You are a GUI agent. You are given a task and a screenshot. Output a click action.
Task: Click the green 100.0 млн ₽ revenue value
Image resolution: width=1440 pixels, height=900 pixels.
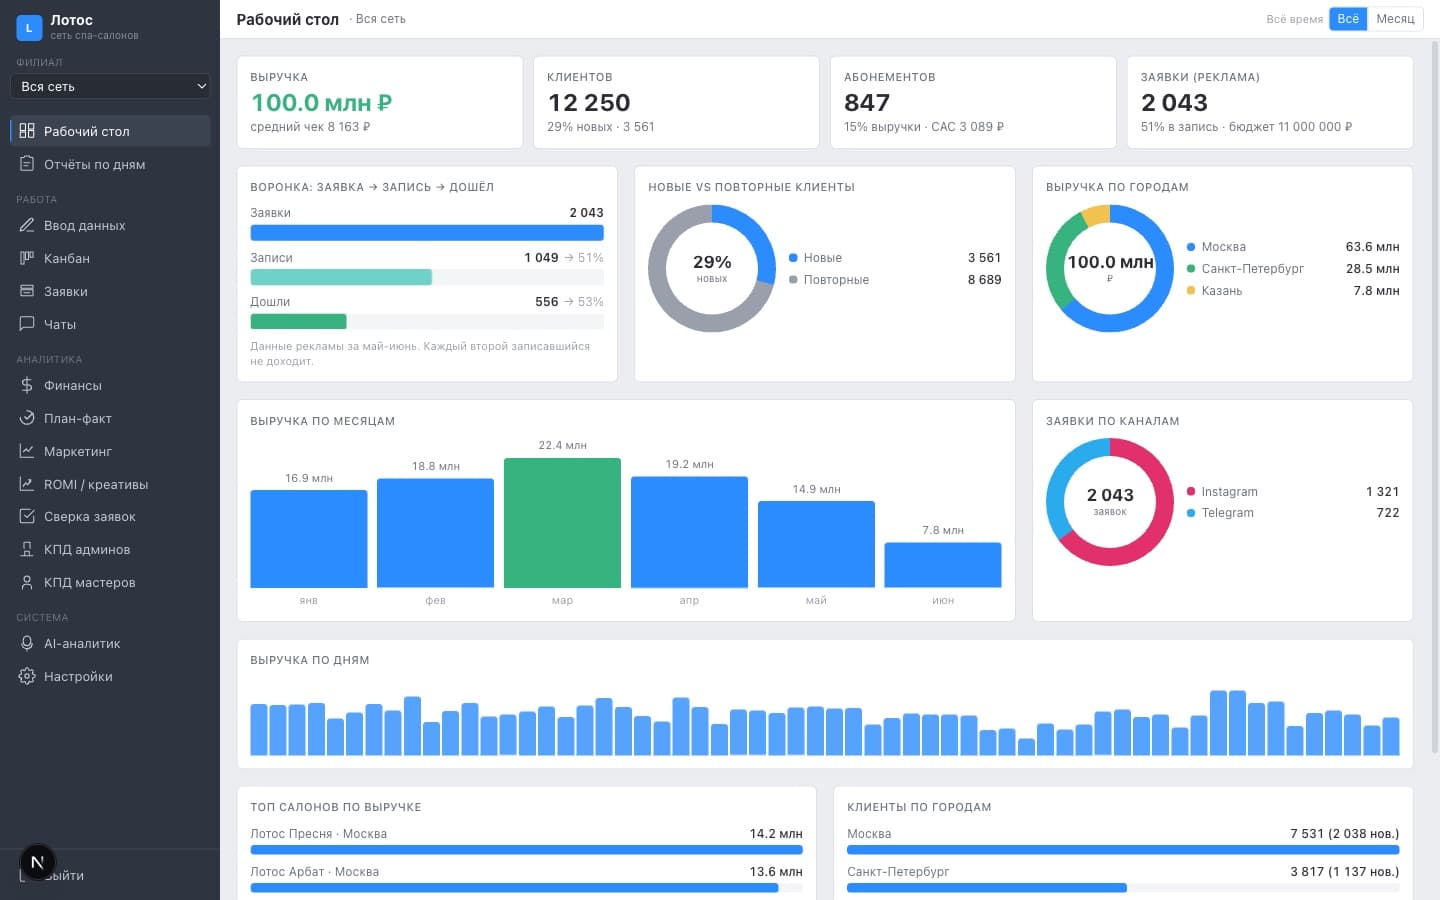(x=321, y=102)
